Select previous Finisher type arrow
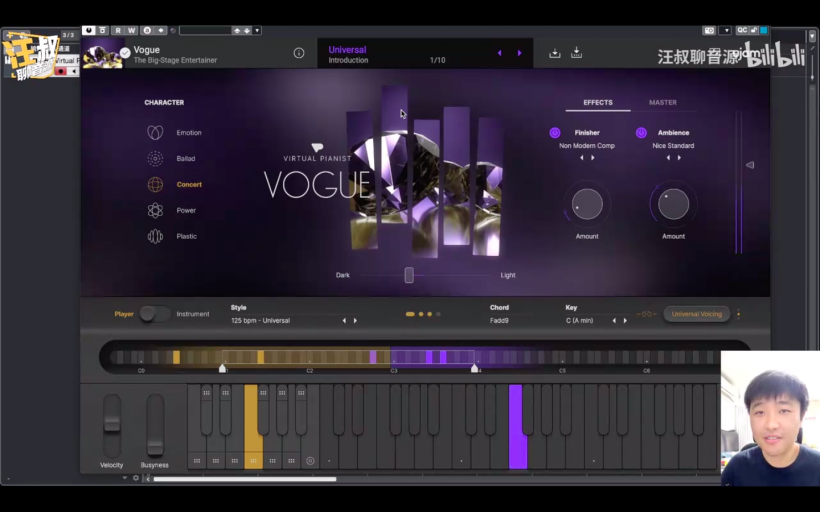Screen dimensions: 820x512 (x=582, y=157)
